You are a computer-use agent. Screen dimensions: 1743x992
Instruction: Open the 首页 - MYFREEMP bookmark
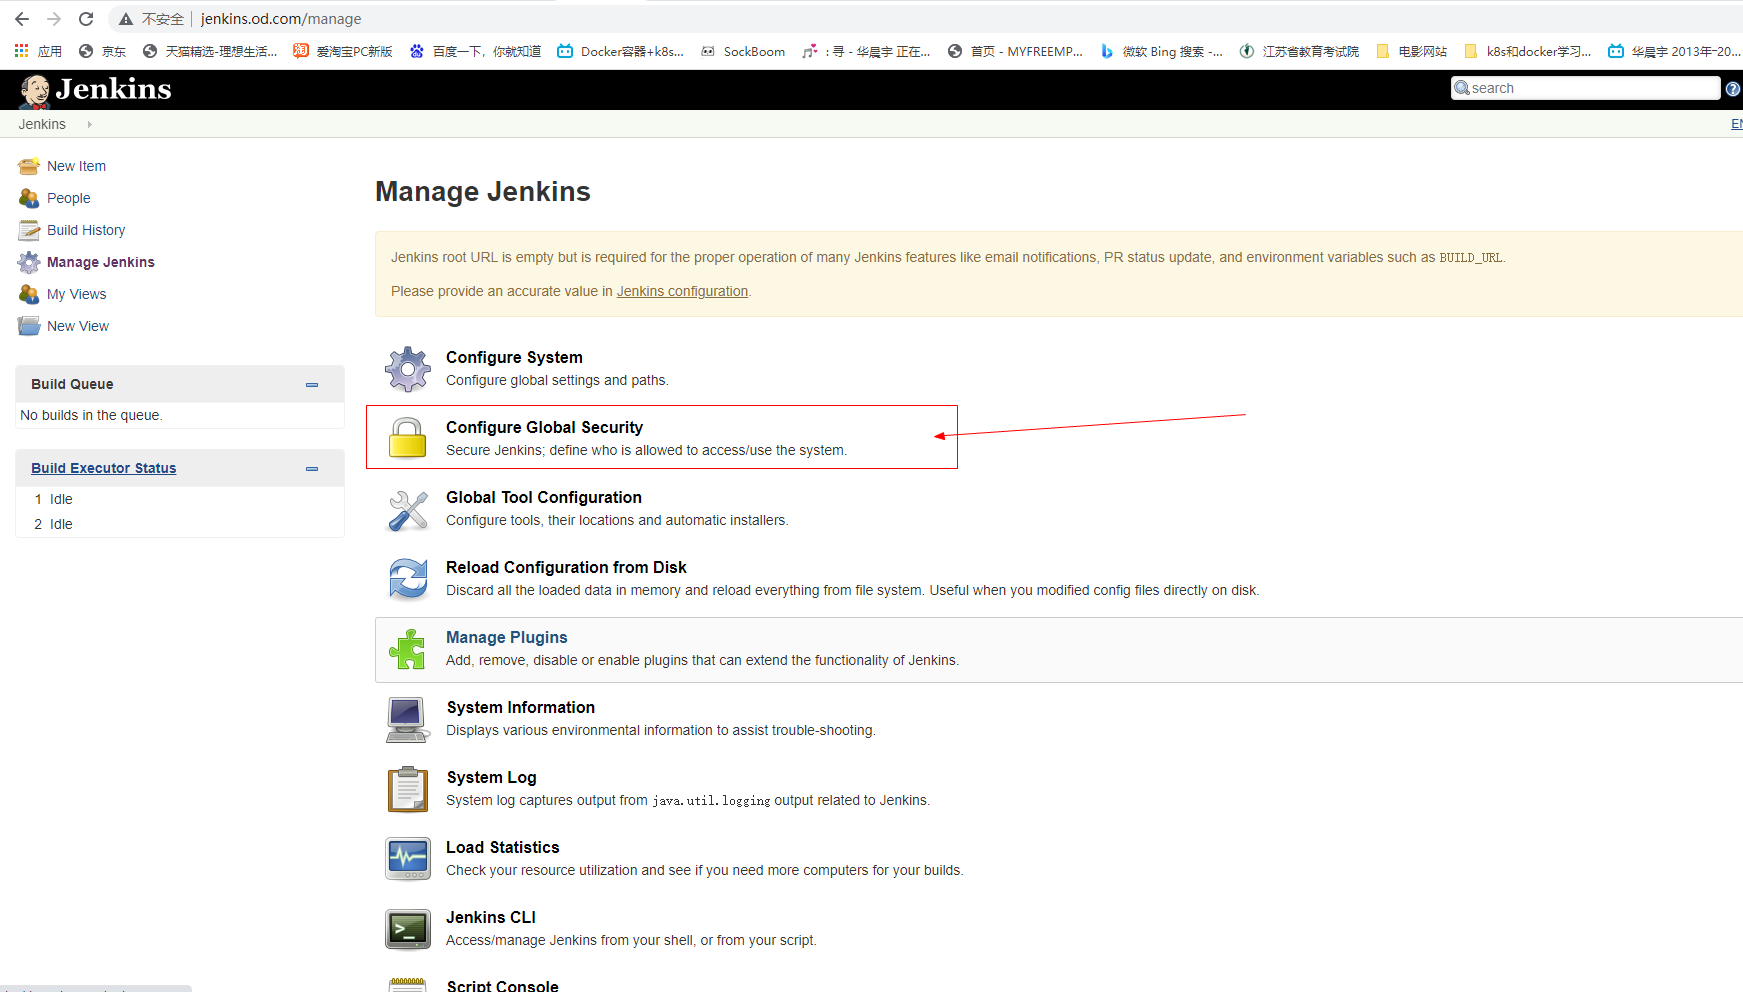(1015, 51)
